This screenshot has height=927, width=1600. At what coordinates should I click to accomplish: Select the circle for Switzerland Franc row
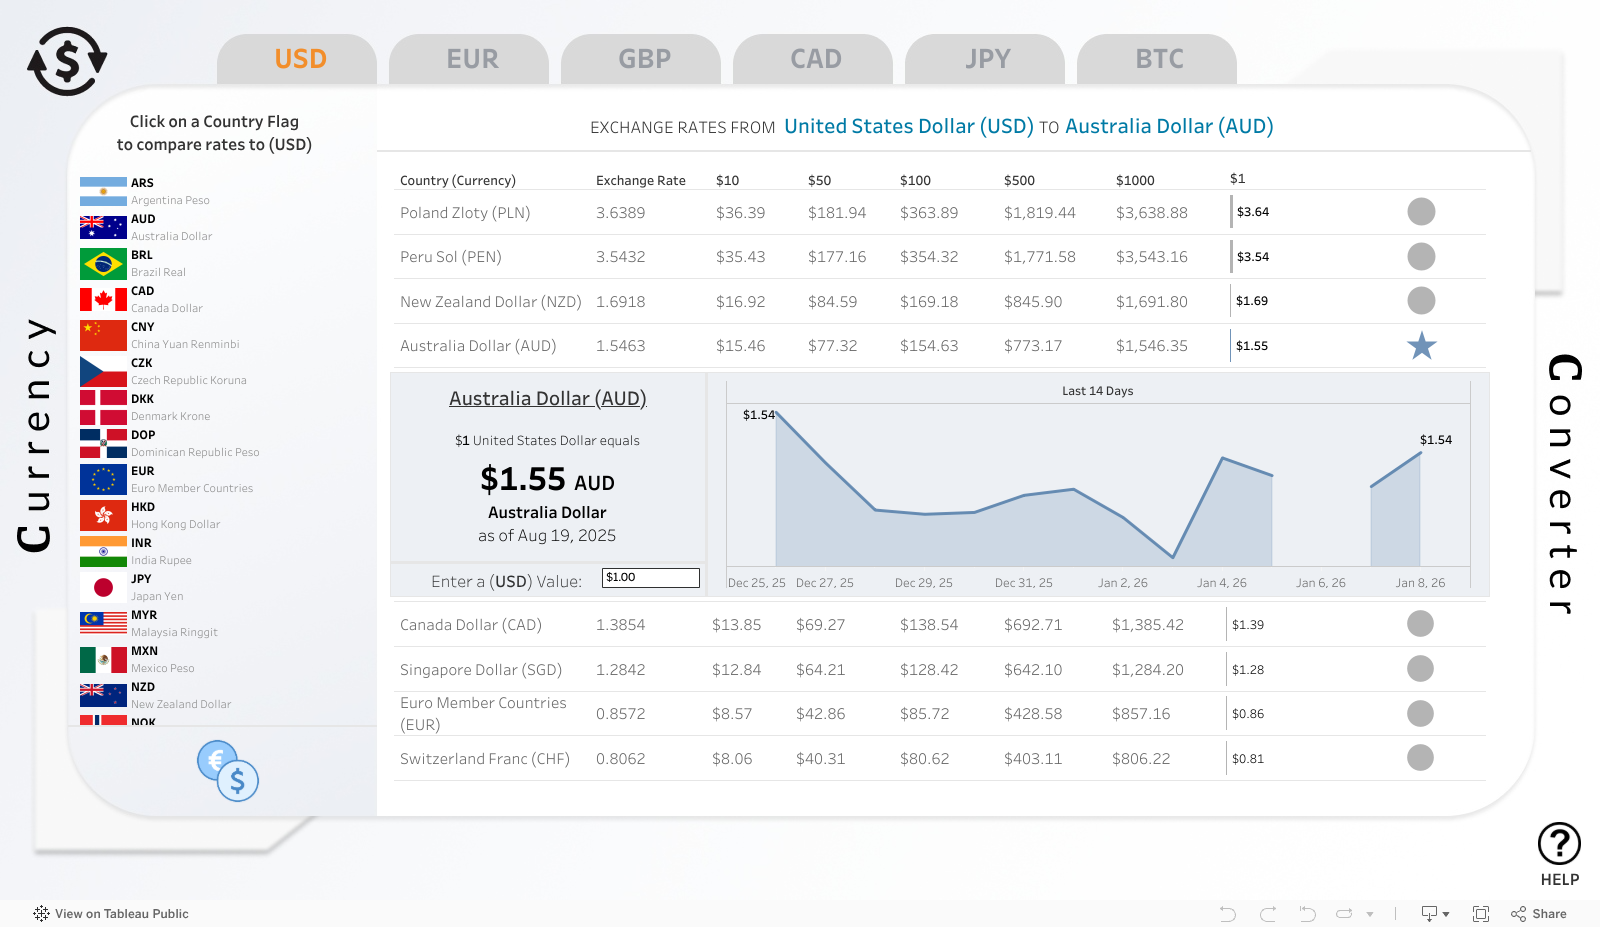click(1420, 758)
